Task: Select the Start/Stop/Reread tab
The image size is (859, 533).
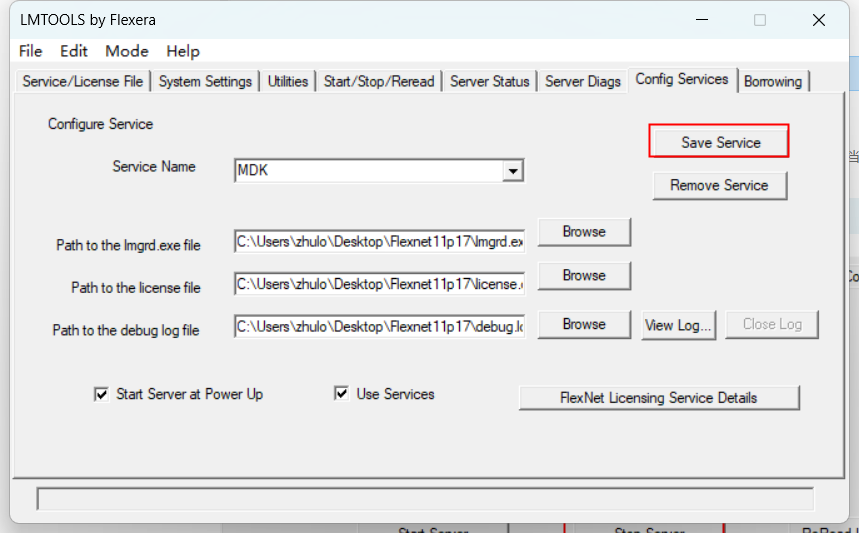Action: click(379, 81)
